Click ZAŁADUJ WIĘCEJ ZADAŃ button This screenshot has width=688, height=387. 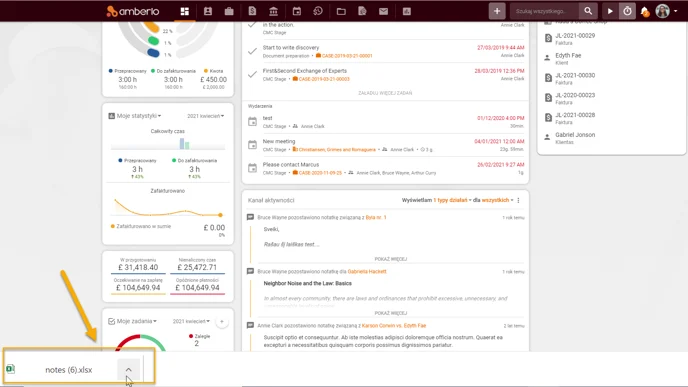[x=385, y=93]
